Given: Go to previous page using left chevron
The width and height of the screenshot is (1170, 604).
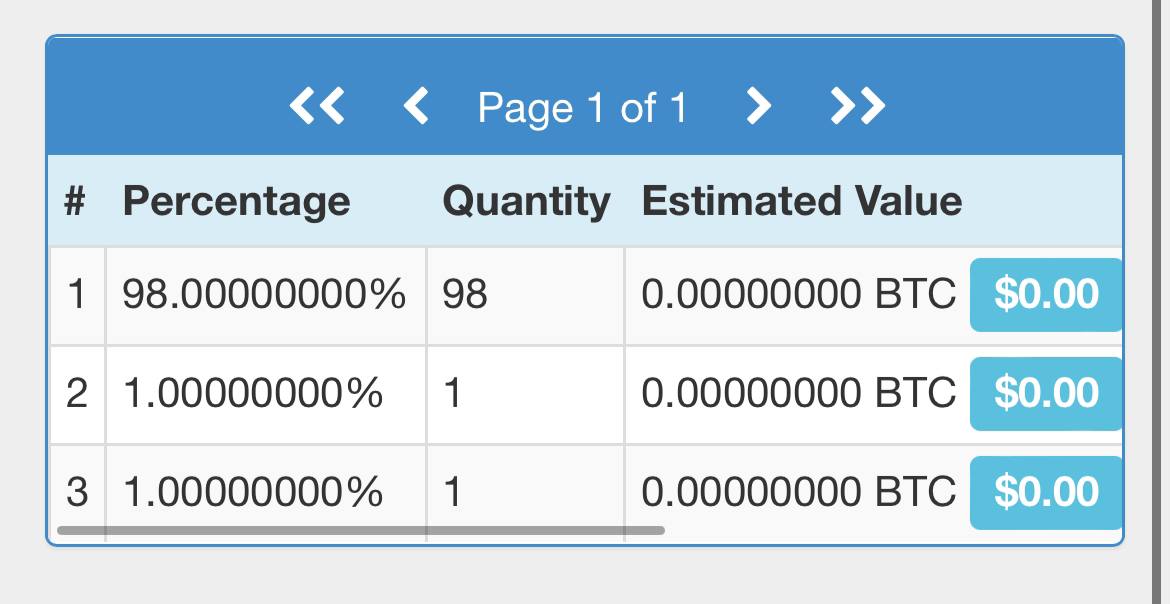Looking at the screenshot, I should (x=416, y=106).
